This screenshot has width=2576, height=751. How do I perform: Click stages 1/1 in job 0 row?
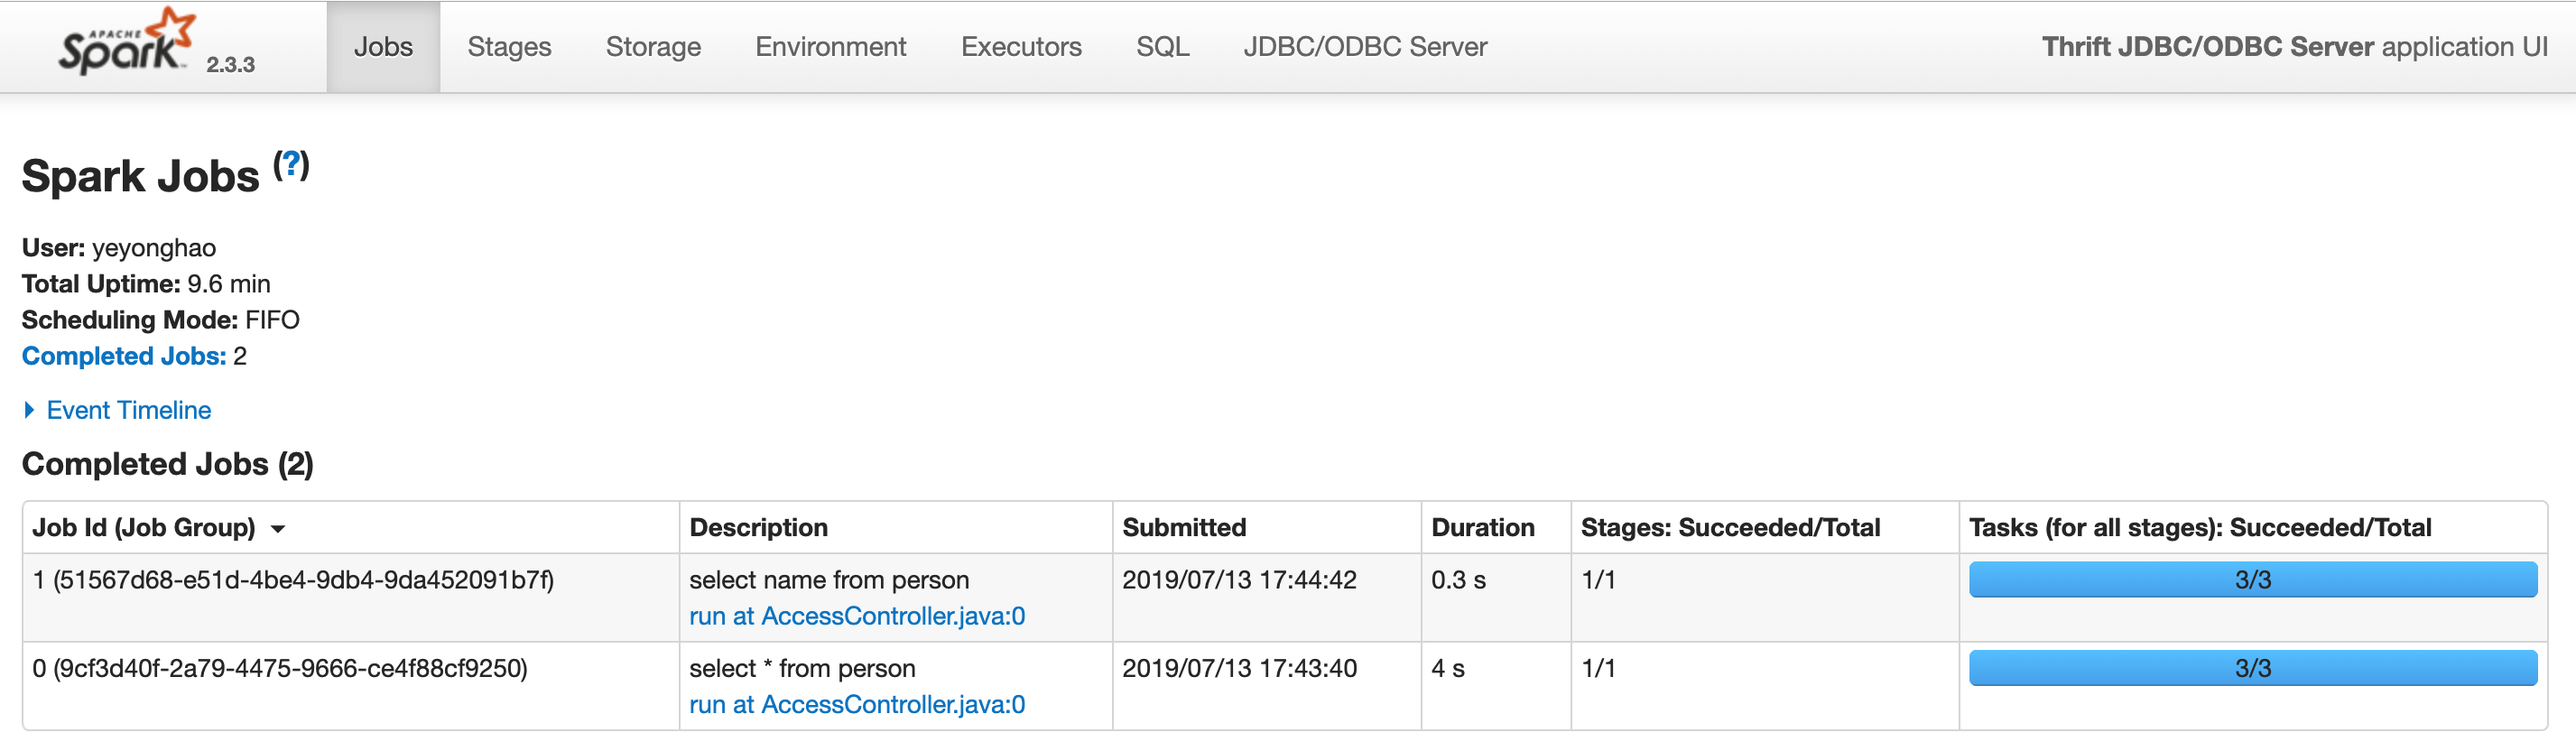(x=1598, y=668)
